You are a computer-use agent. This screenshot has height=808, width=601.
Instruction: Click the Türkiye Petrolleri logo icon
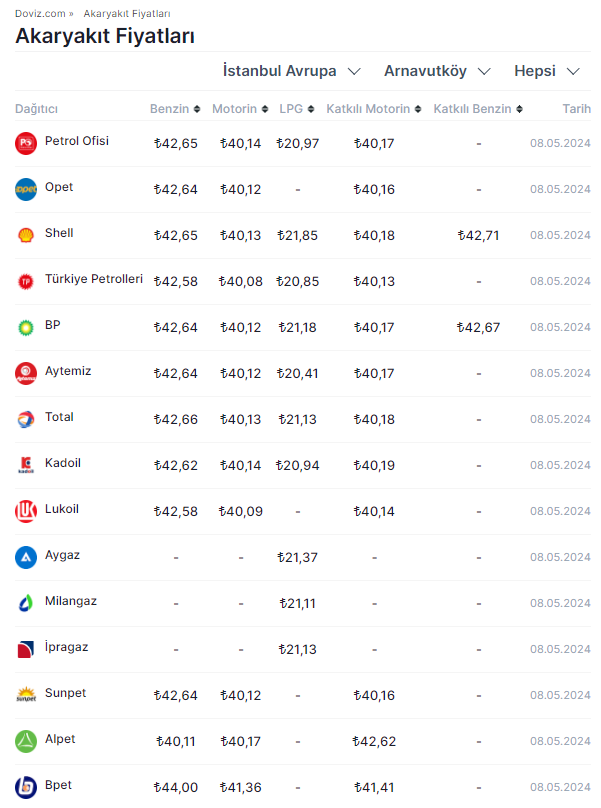pos(26,281)
